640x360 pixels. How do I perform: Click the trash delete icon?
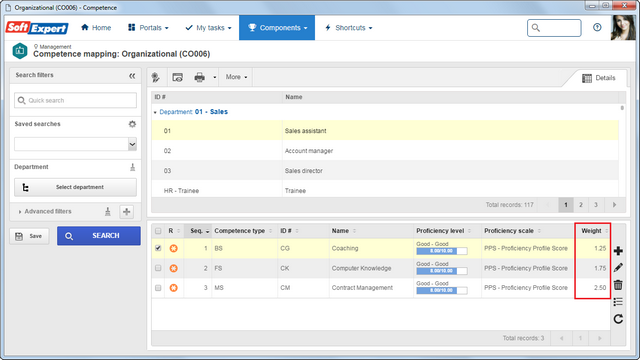point(618,285)
